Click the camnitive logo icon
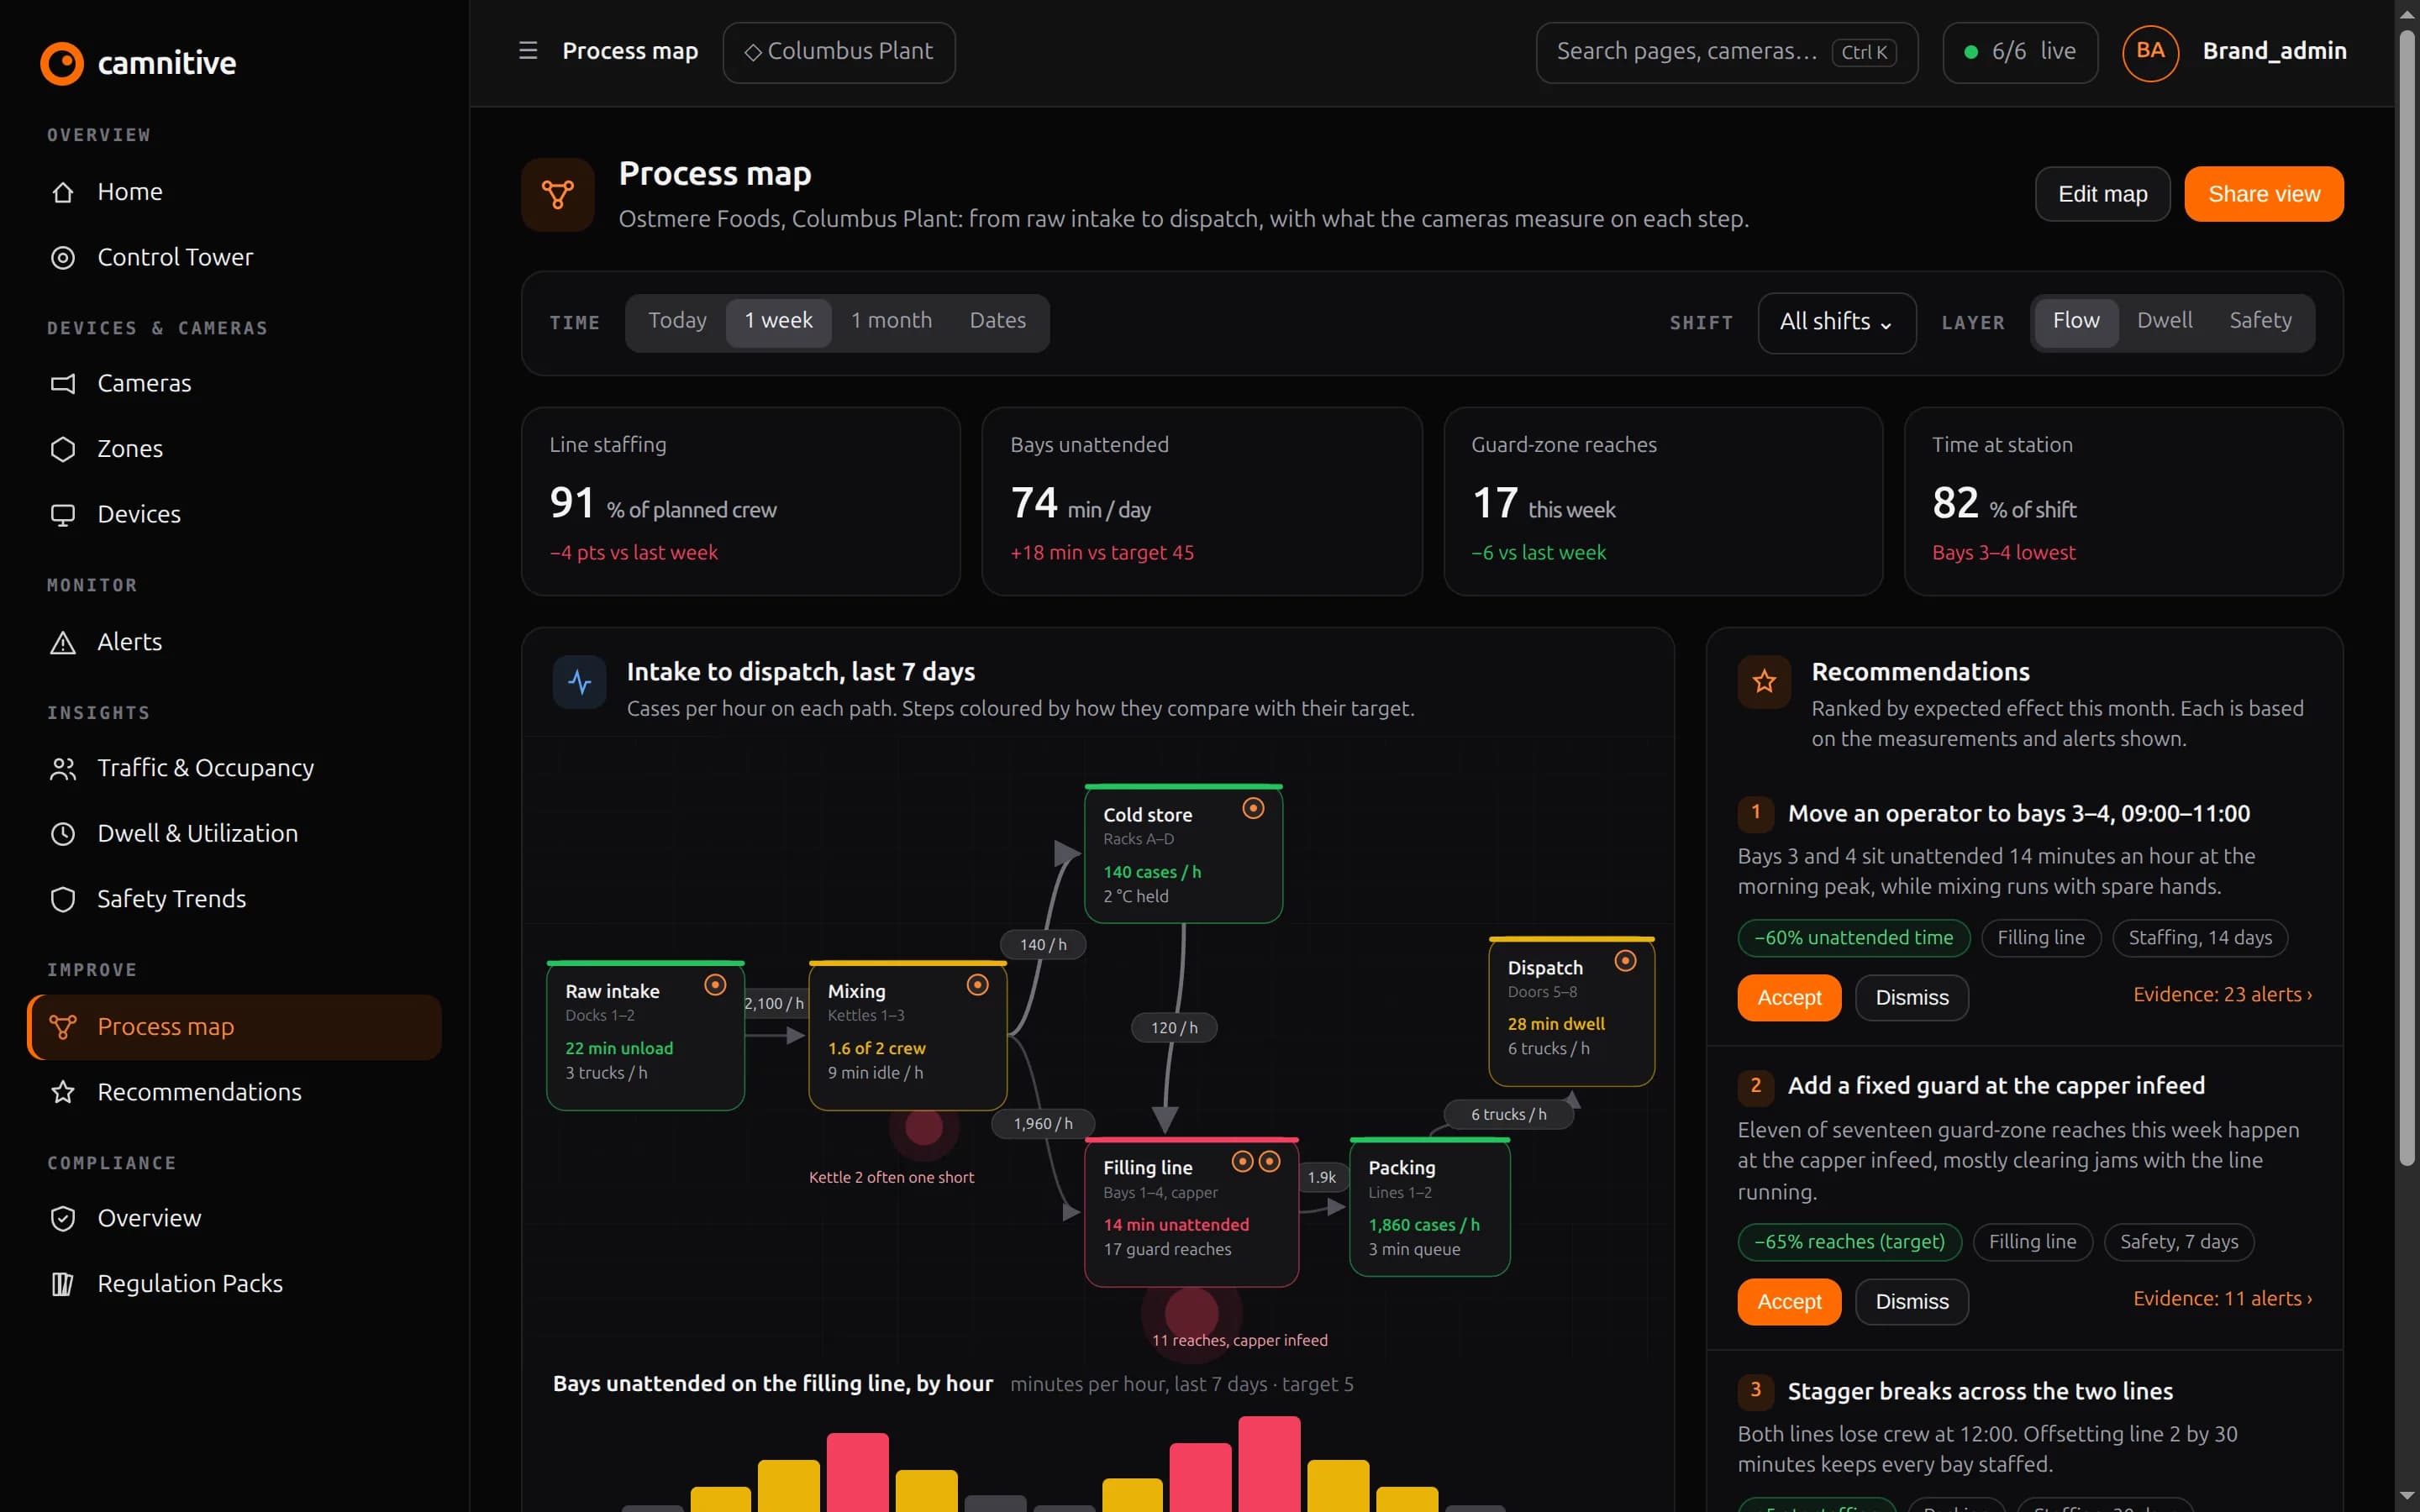The height and width of the screenshot is (1512, 2420). pos(62,63)
